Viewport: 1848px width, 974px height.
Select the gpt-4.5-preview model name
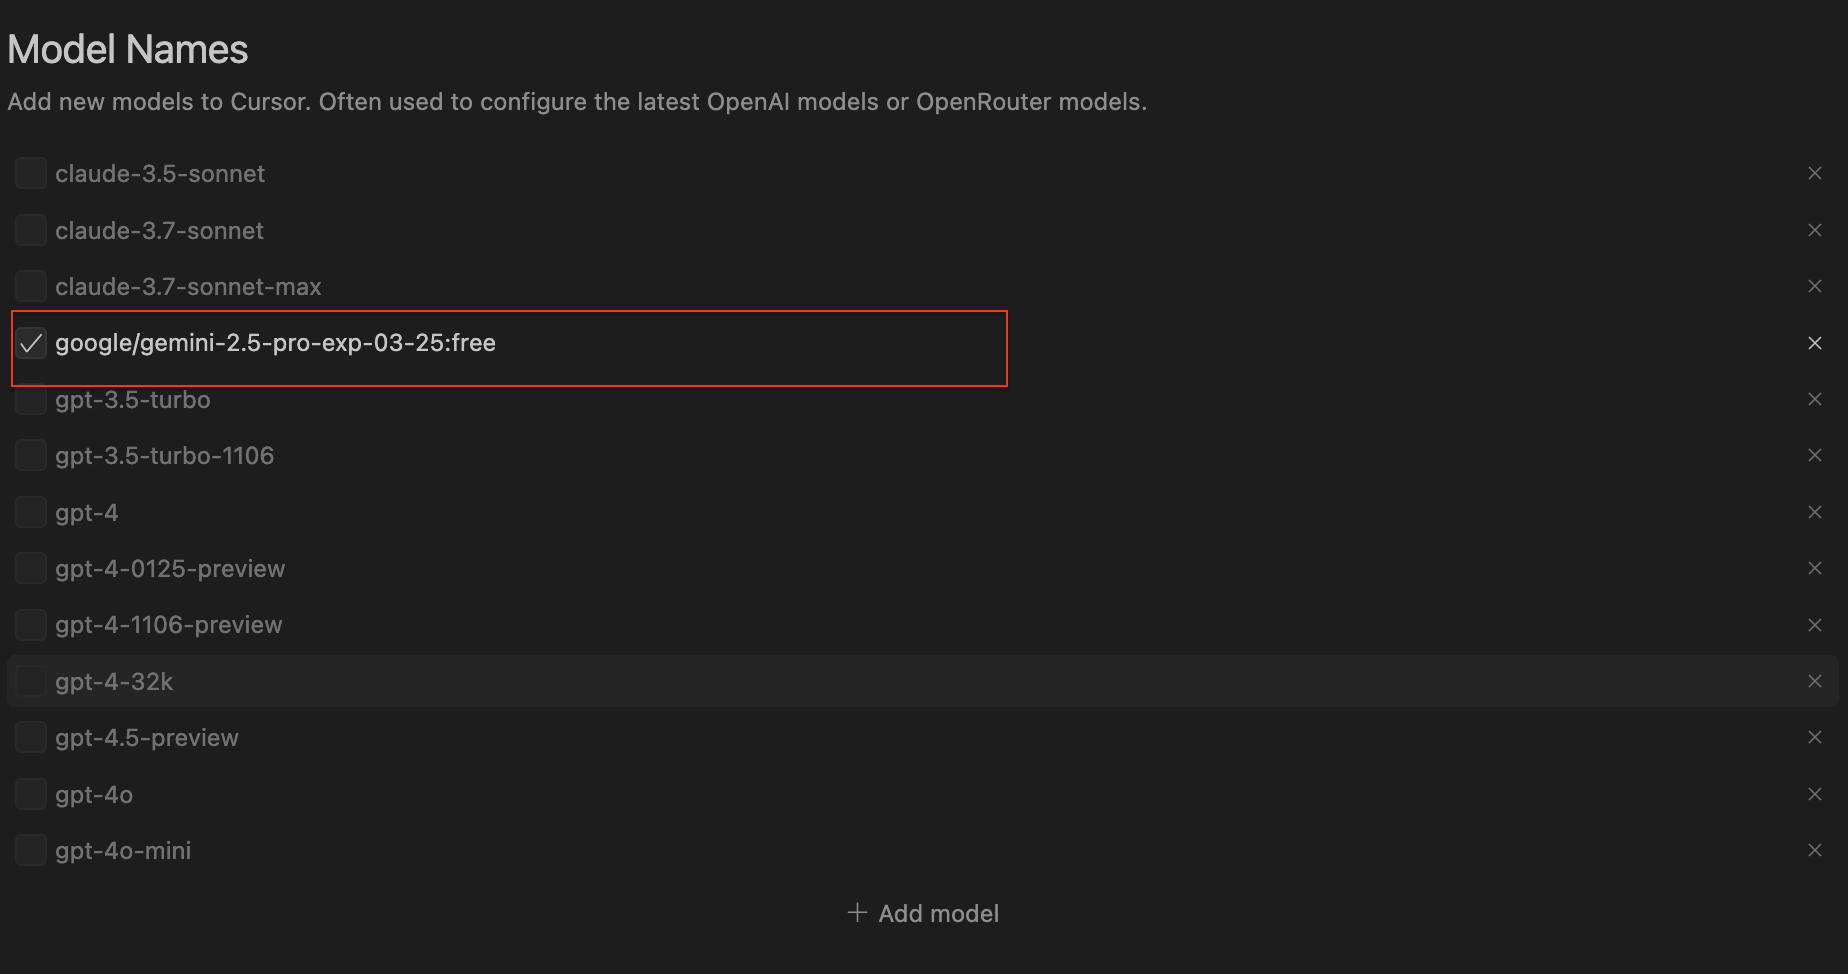[147, 738]
